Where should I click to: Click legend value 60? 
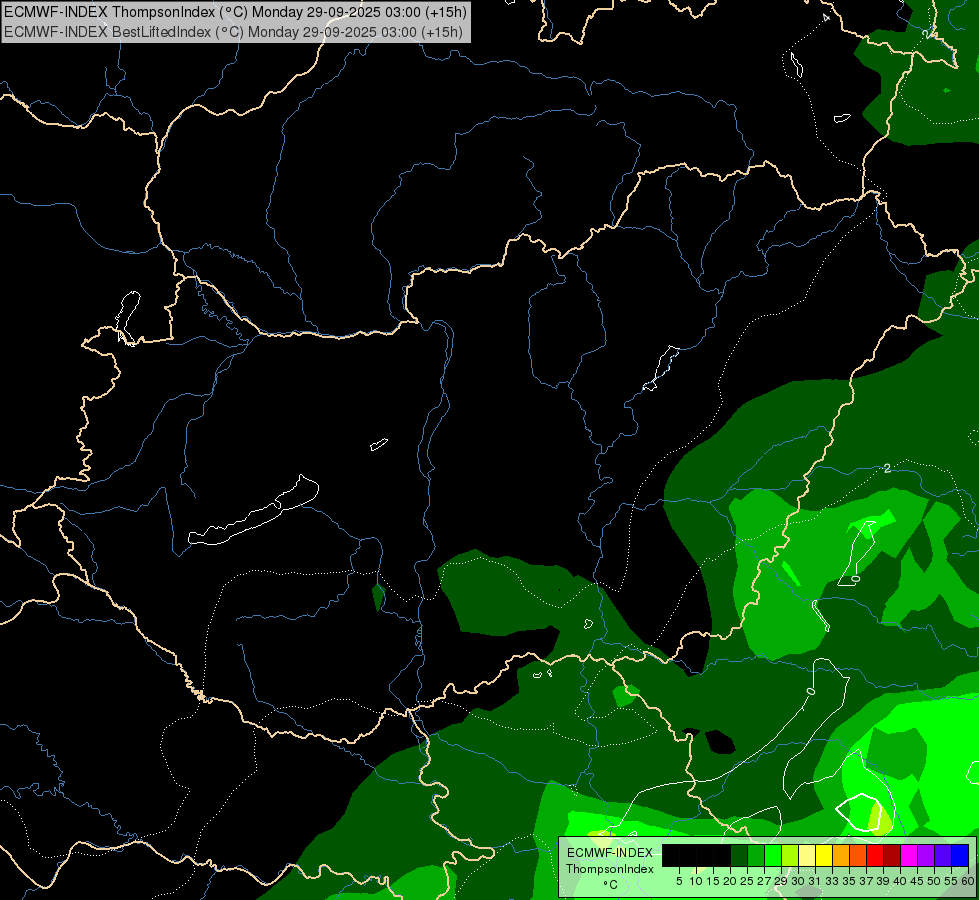tap(968, 881)
